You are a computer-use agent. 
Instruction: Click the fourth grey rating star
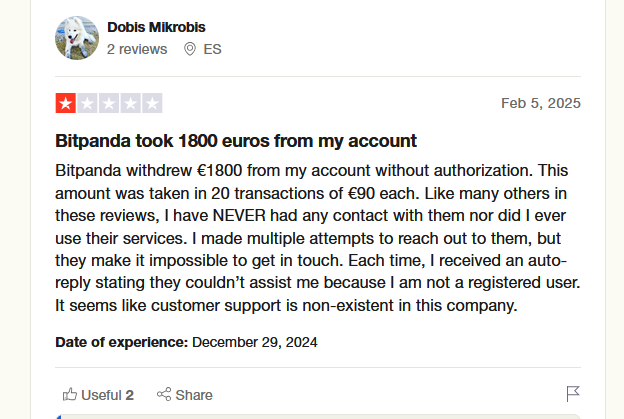pos(130,103)
